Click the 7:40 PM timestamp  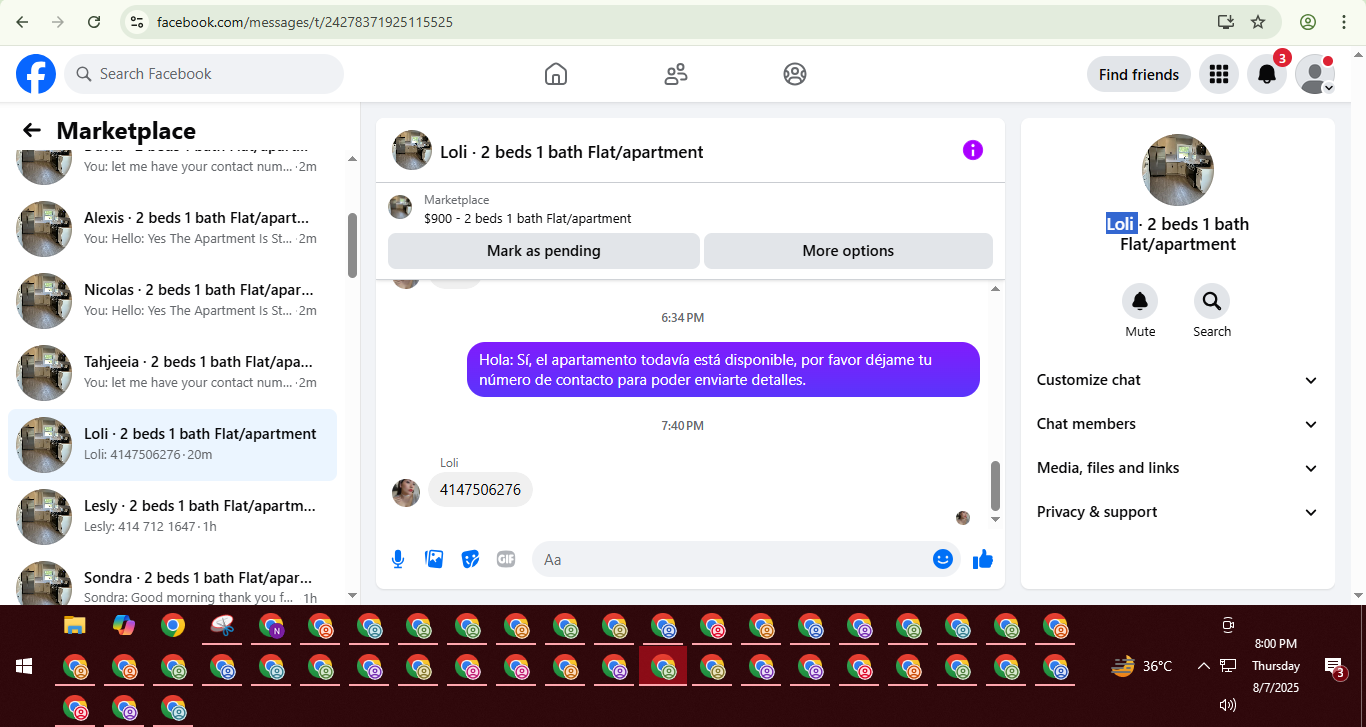click(683, 426)
